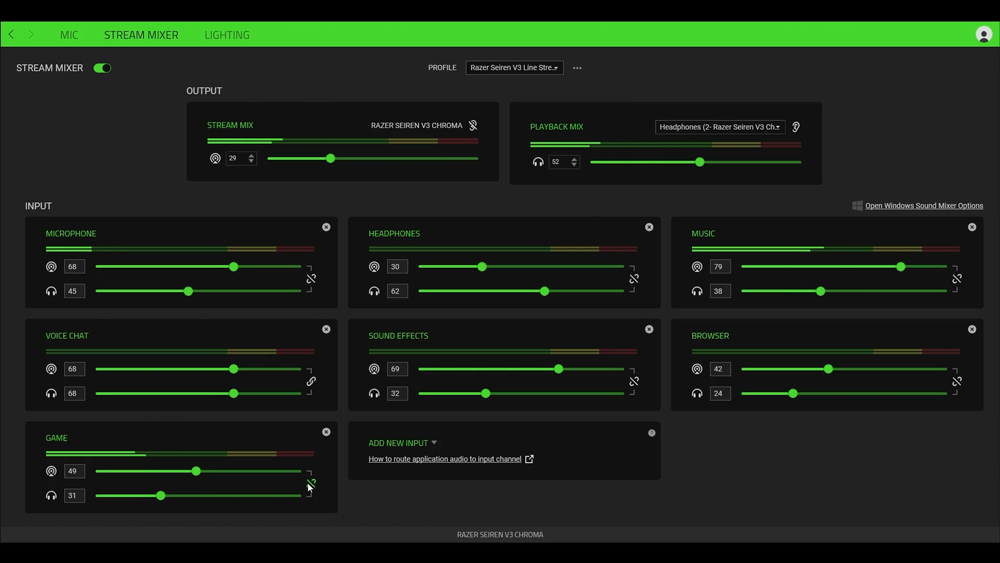Mute Voice Chat playback headphone icon
The height and width of the screenshot is (563, 1000).
pyautogui.click(x=51, y=393)
